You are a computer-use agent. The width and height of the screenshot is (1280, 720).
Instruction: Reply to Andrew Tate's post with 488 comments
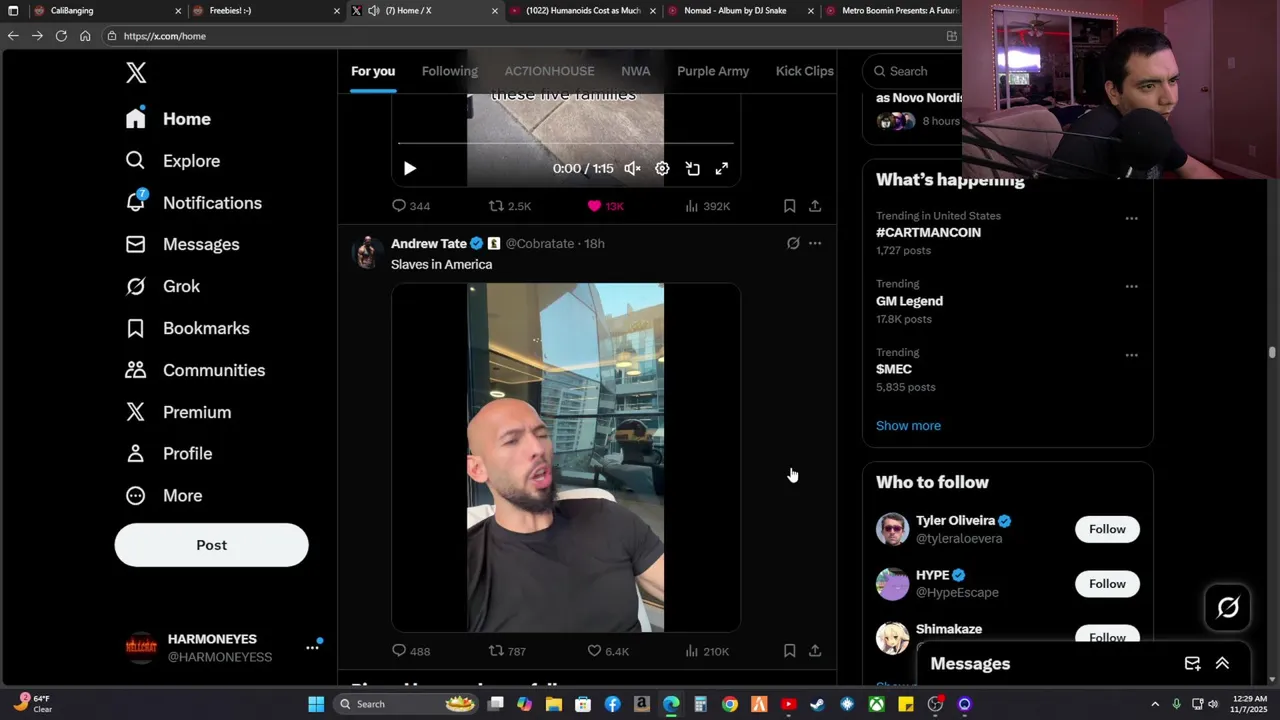click(x=410, y=651)
